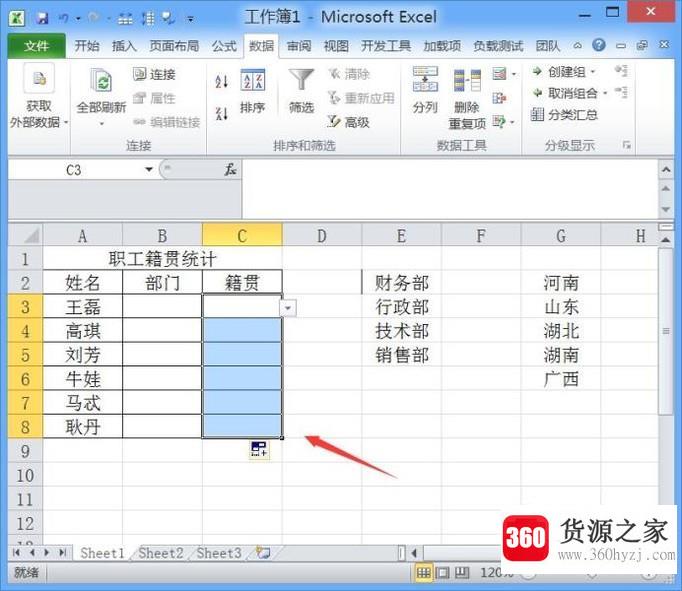Click 分类汇总 (Subtotal) button
The height and width of the screenshot is (591, 682).
coord(564,115)
